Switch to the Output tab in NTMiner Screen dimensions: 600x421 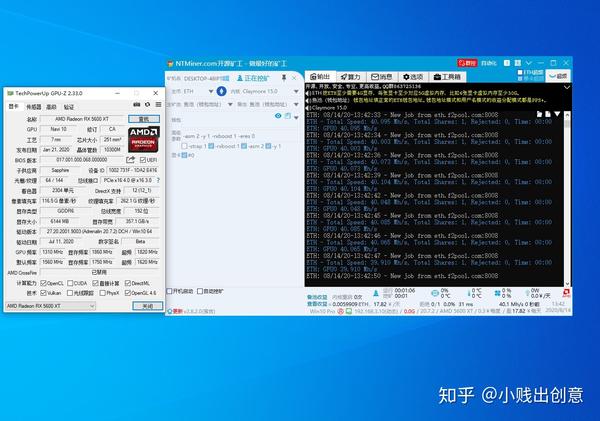point(320,77)
